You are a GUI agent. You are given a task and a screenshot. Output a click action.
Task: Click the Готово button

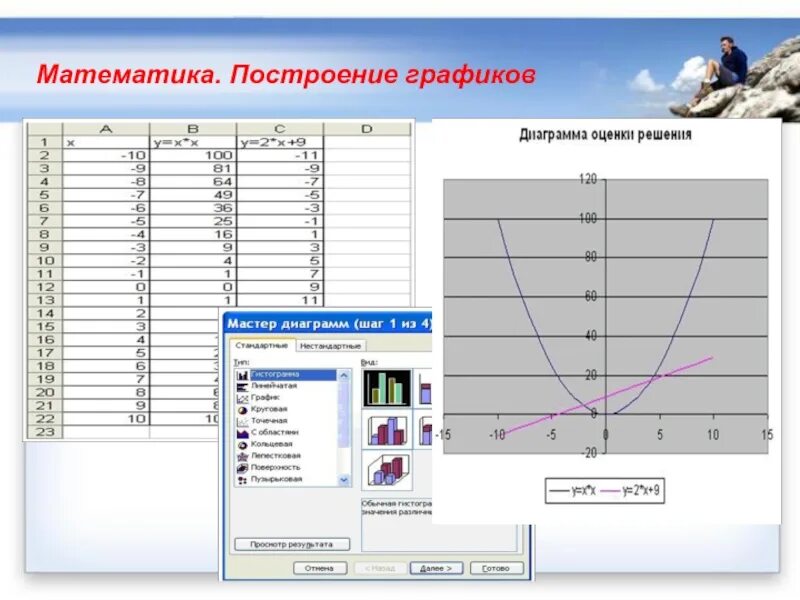[496, 568]
